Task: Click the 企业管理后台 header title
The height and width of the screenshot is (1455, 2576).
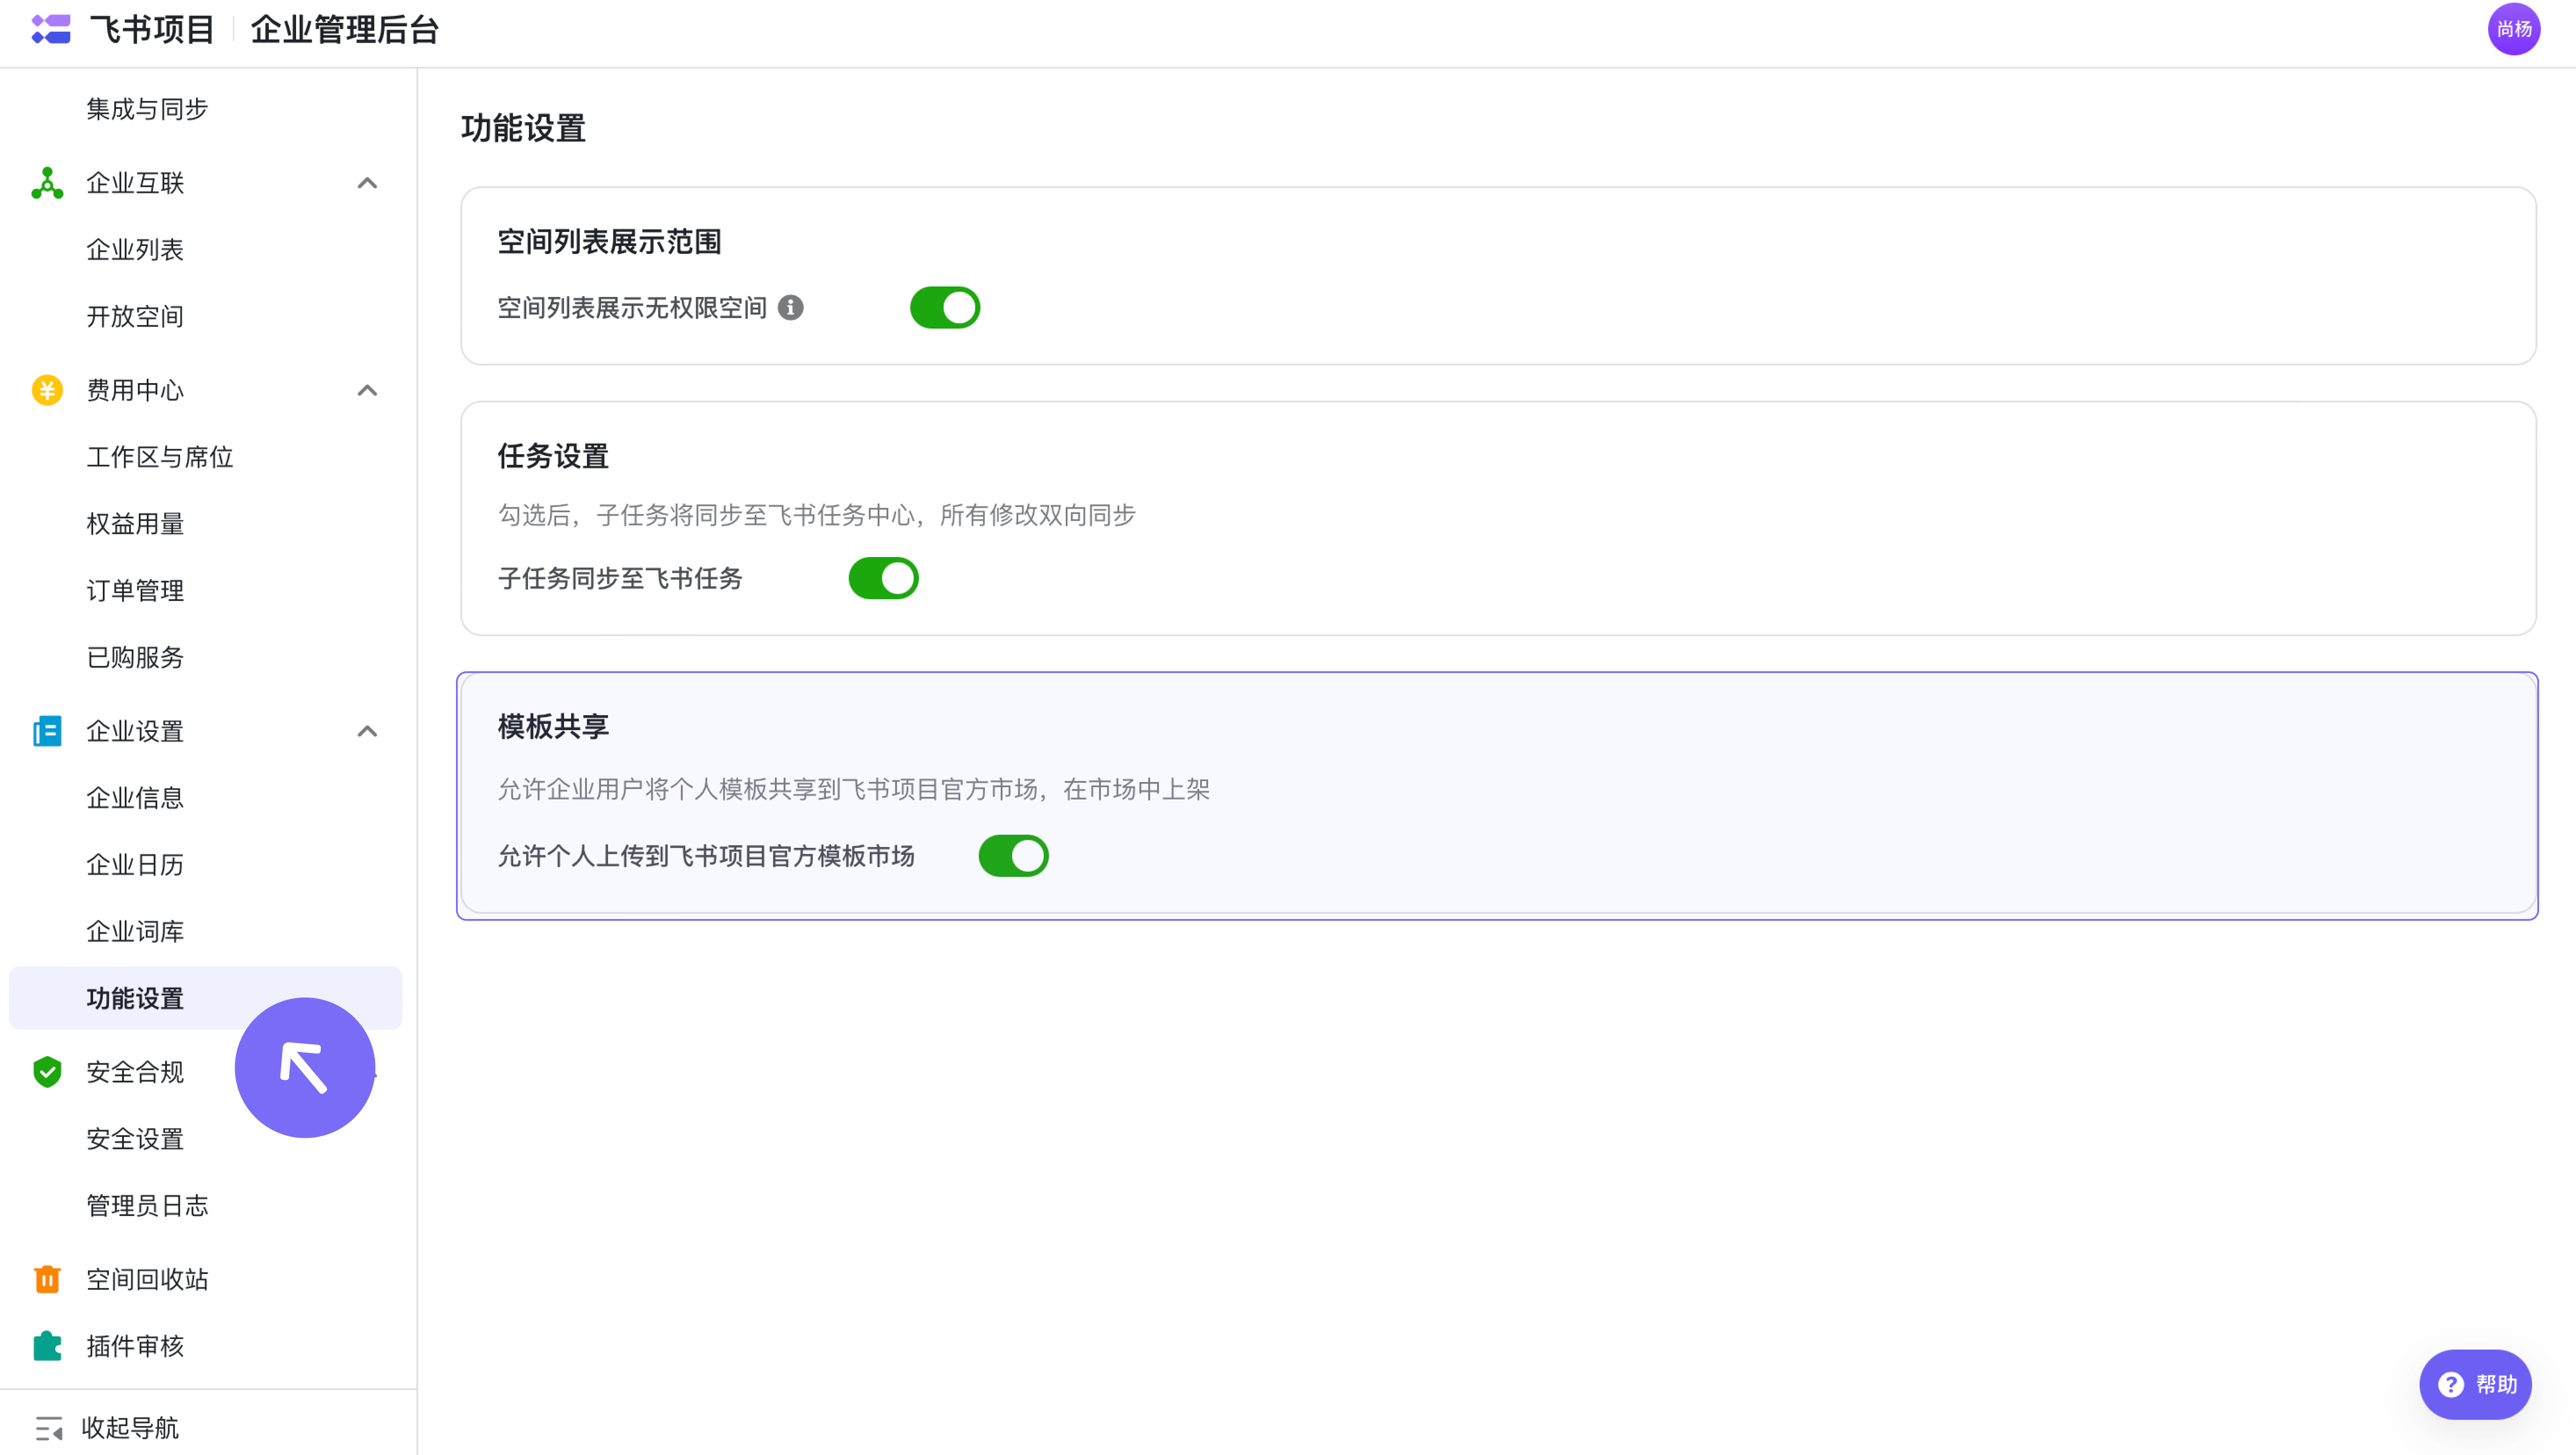Action: tap(345, 30)
